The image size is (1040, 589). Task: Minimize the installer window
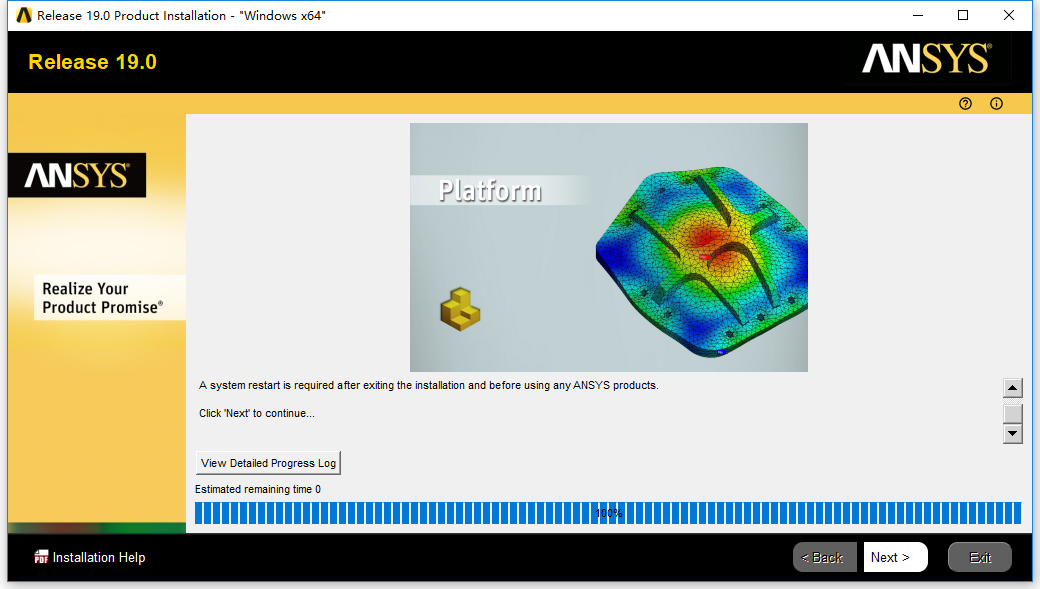(918, 15)
